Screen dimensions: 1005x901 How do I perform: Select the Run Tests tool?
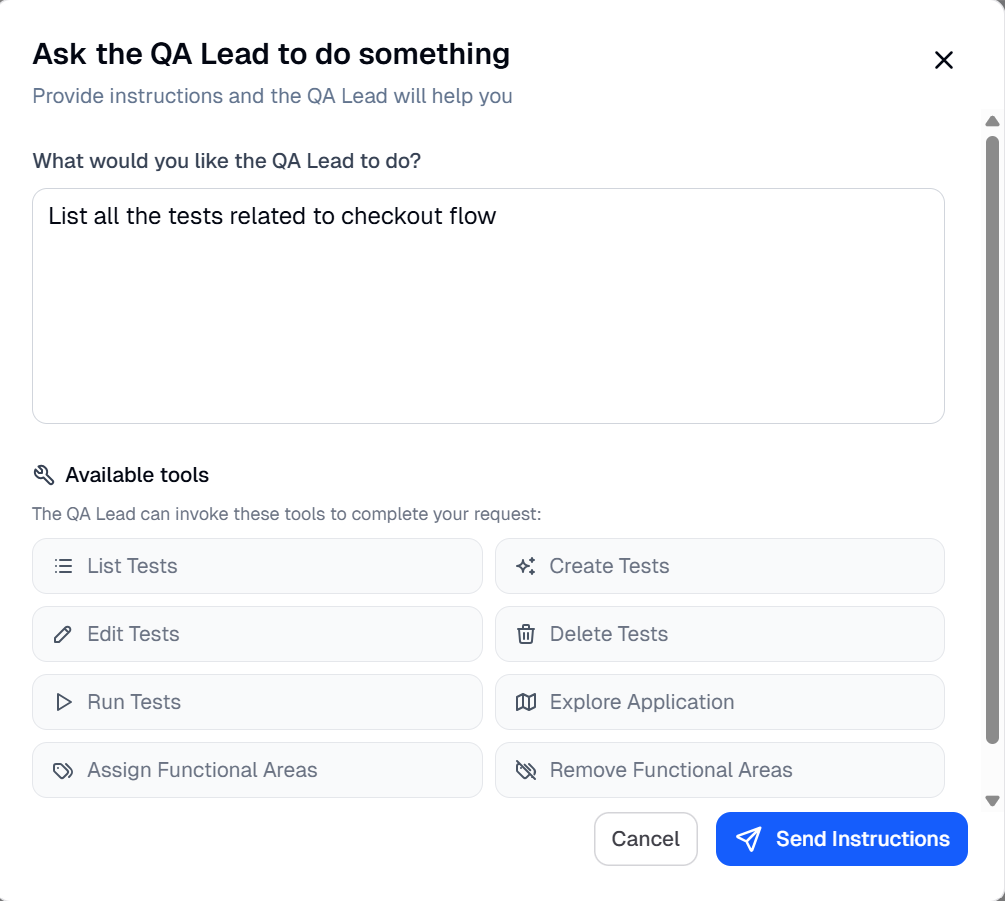(257, 702)
